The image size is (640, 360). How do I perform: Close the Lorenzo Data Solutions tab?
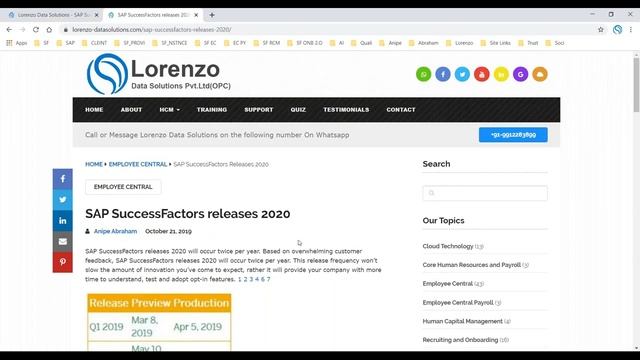(x=96, y=15)
